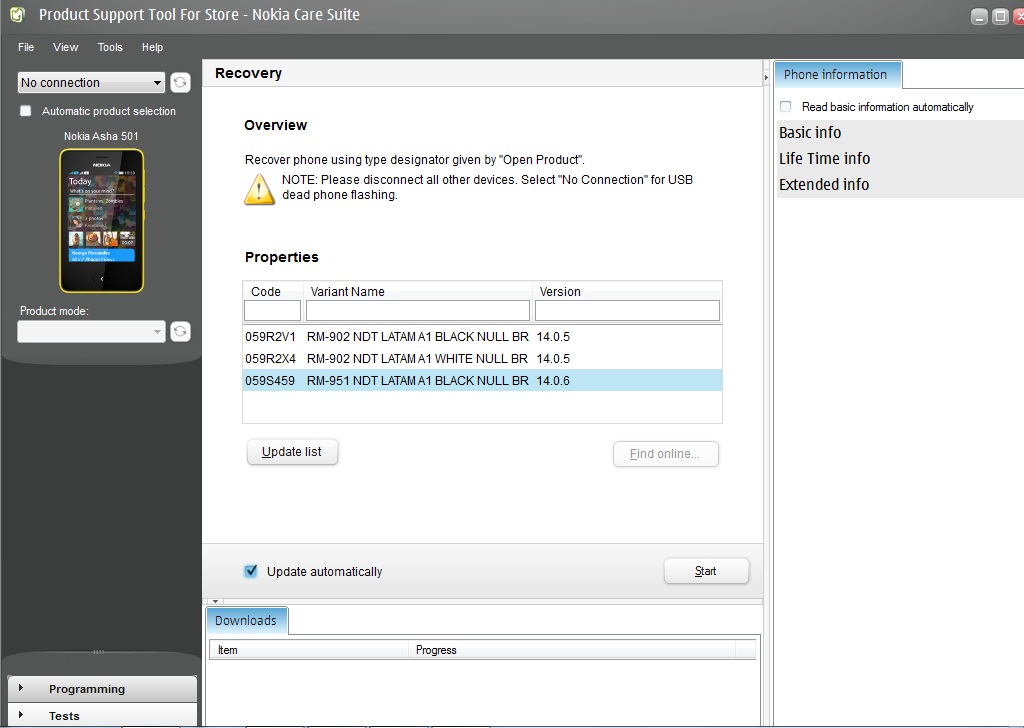1024x728 pixels.
Task: Click the Nokia Care Suite app icon
Action: [18, 14]
